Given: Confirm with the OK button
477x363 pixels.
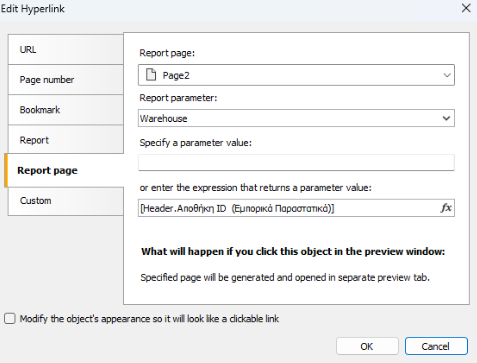Looking at the screenshot, I should point(367,346).
